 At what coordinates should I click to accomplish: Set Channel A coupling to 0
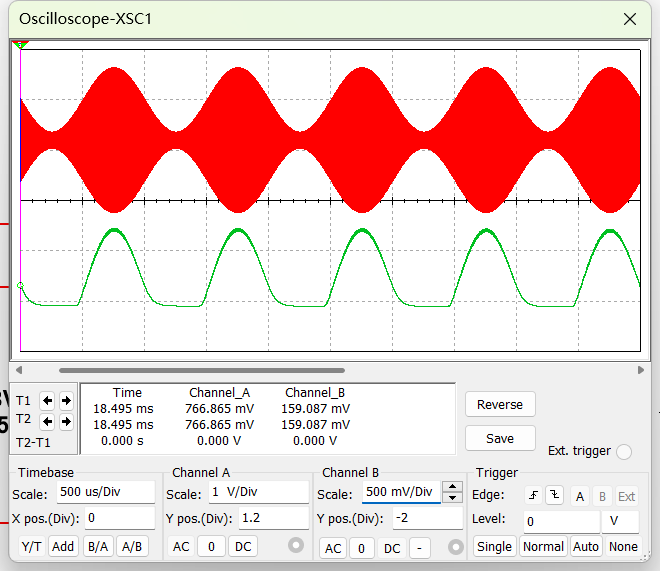(x=211, y=546)
